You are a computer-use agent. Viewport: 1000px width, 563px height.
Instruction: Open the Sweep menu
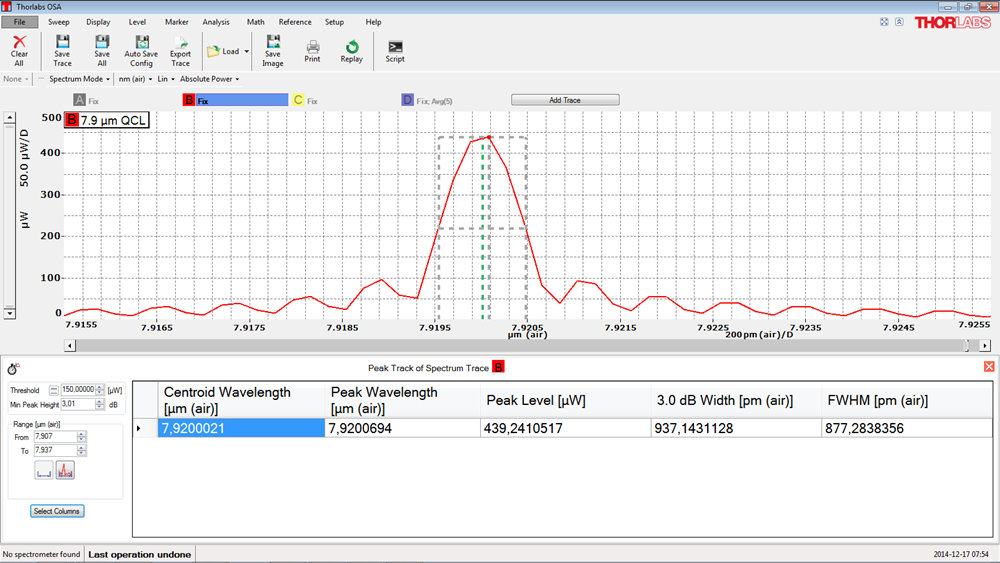click(x=59, y=22)
